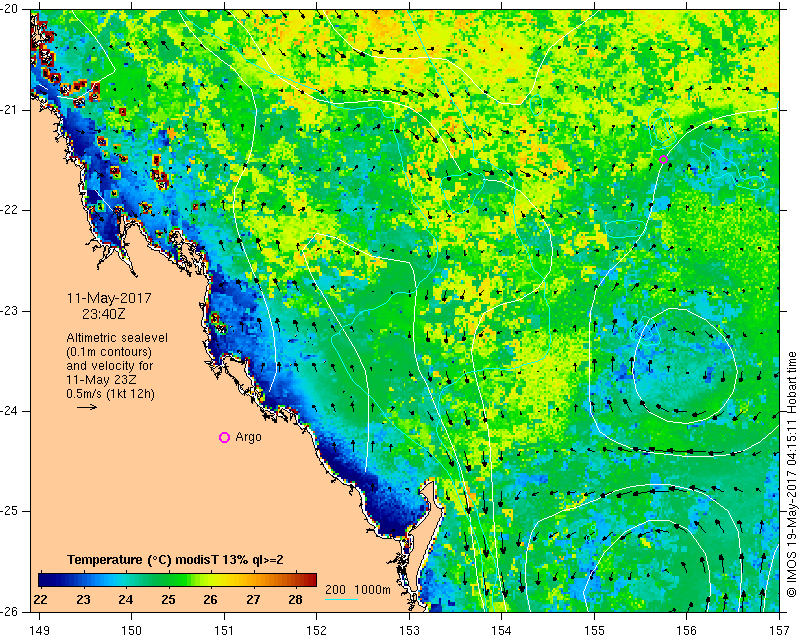Click color bar label '22'

[40, 600]
